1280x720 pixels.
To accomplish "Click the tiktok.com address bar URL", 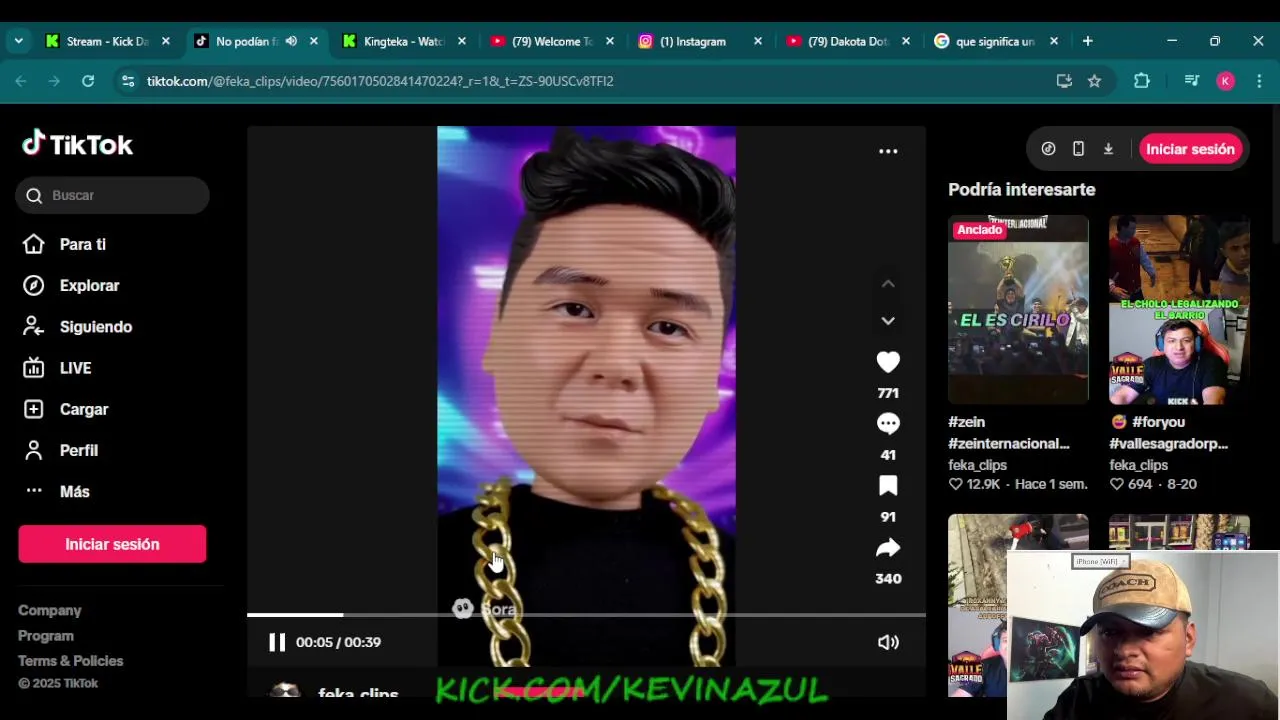I will (x=380, y=81).
